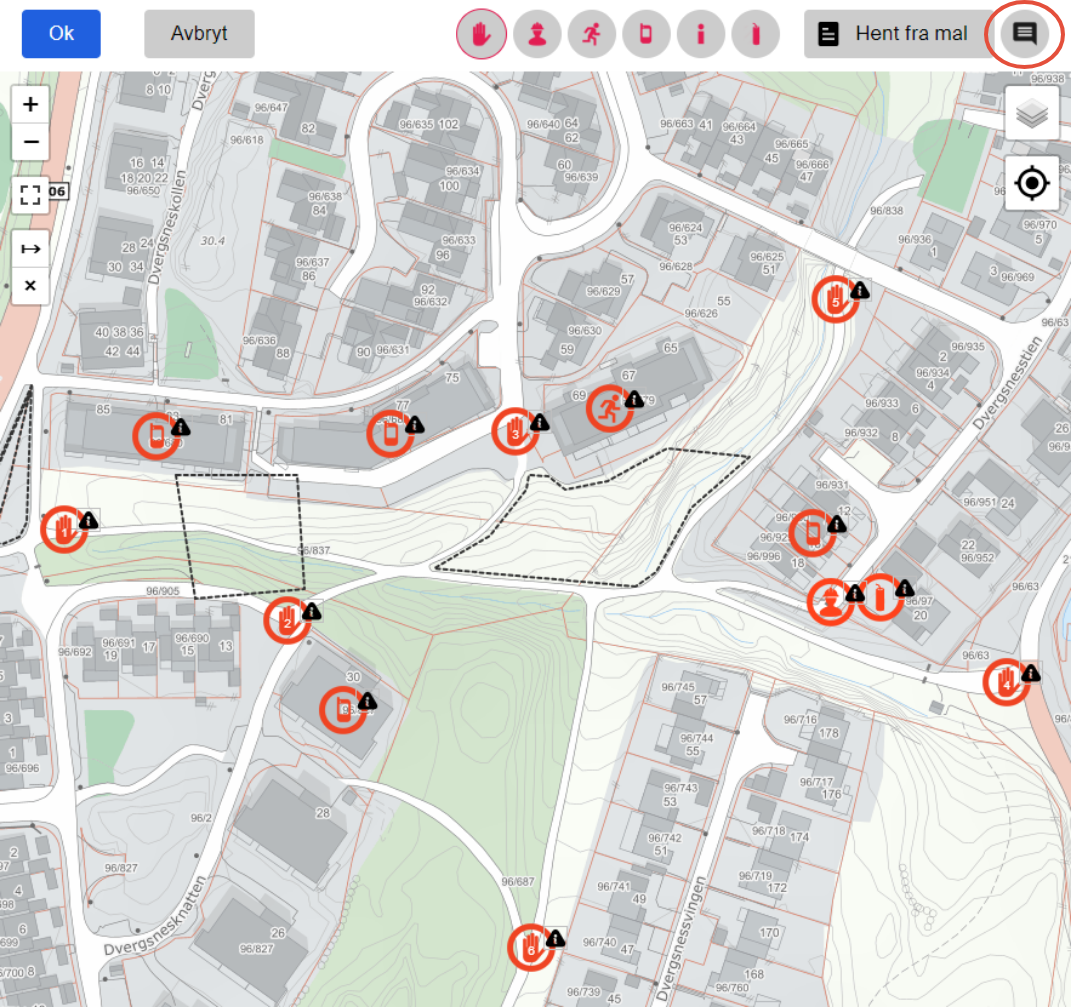Select the phone marker tool in toolbar

pyautogui.click(x=645, y=33)
